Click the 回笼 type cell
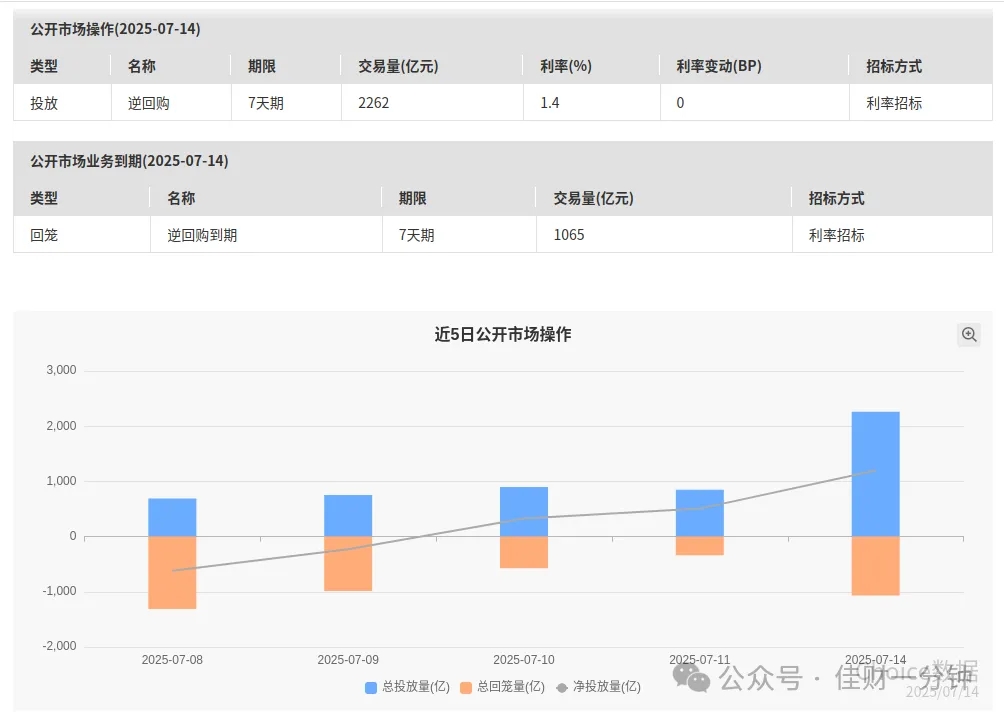The image size is (1004, 718). coord(82,235)
